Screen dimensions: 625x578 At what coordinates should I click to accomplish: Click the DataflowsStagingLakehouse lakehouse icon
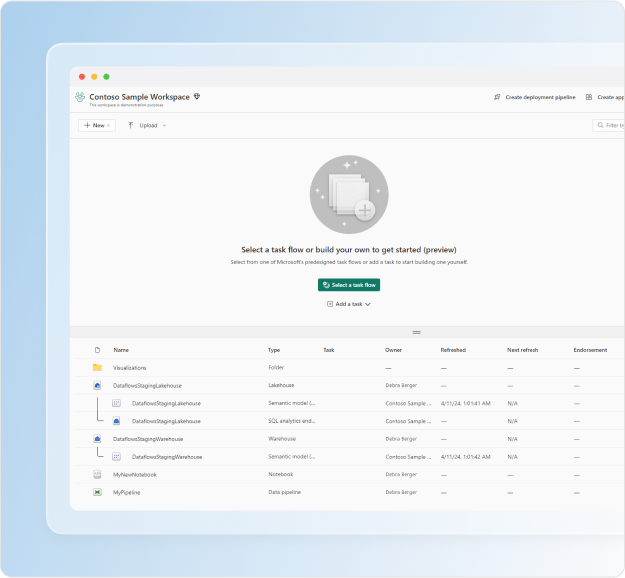pyautogui.click(x=97, y=385)
